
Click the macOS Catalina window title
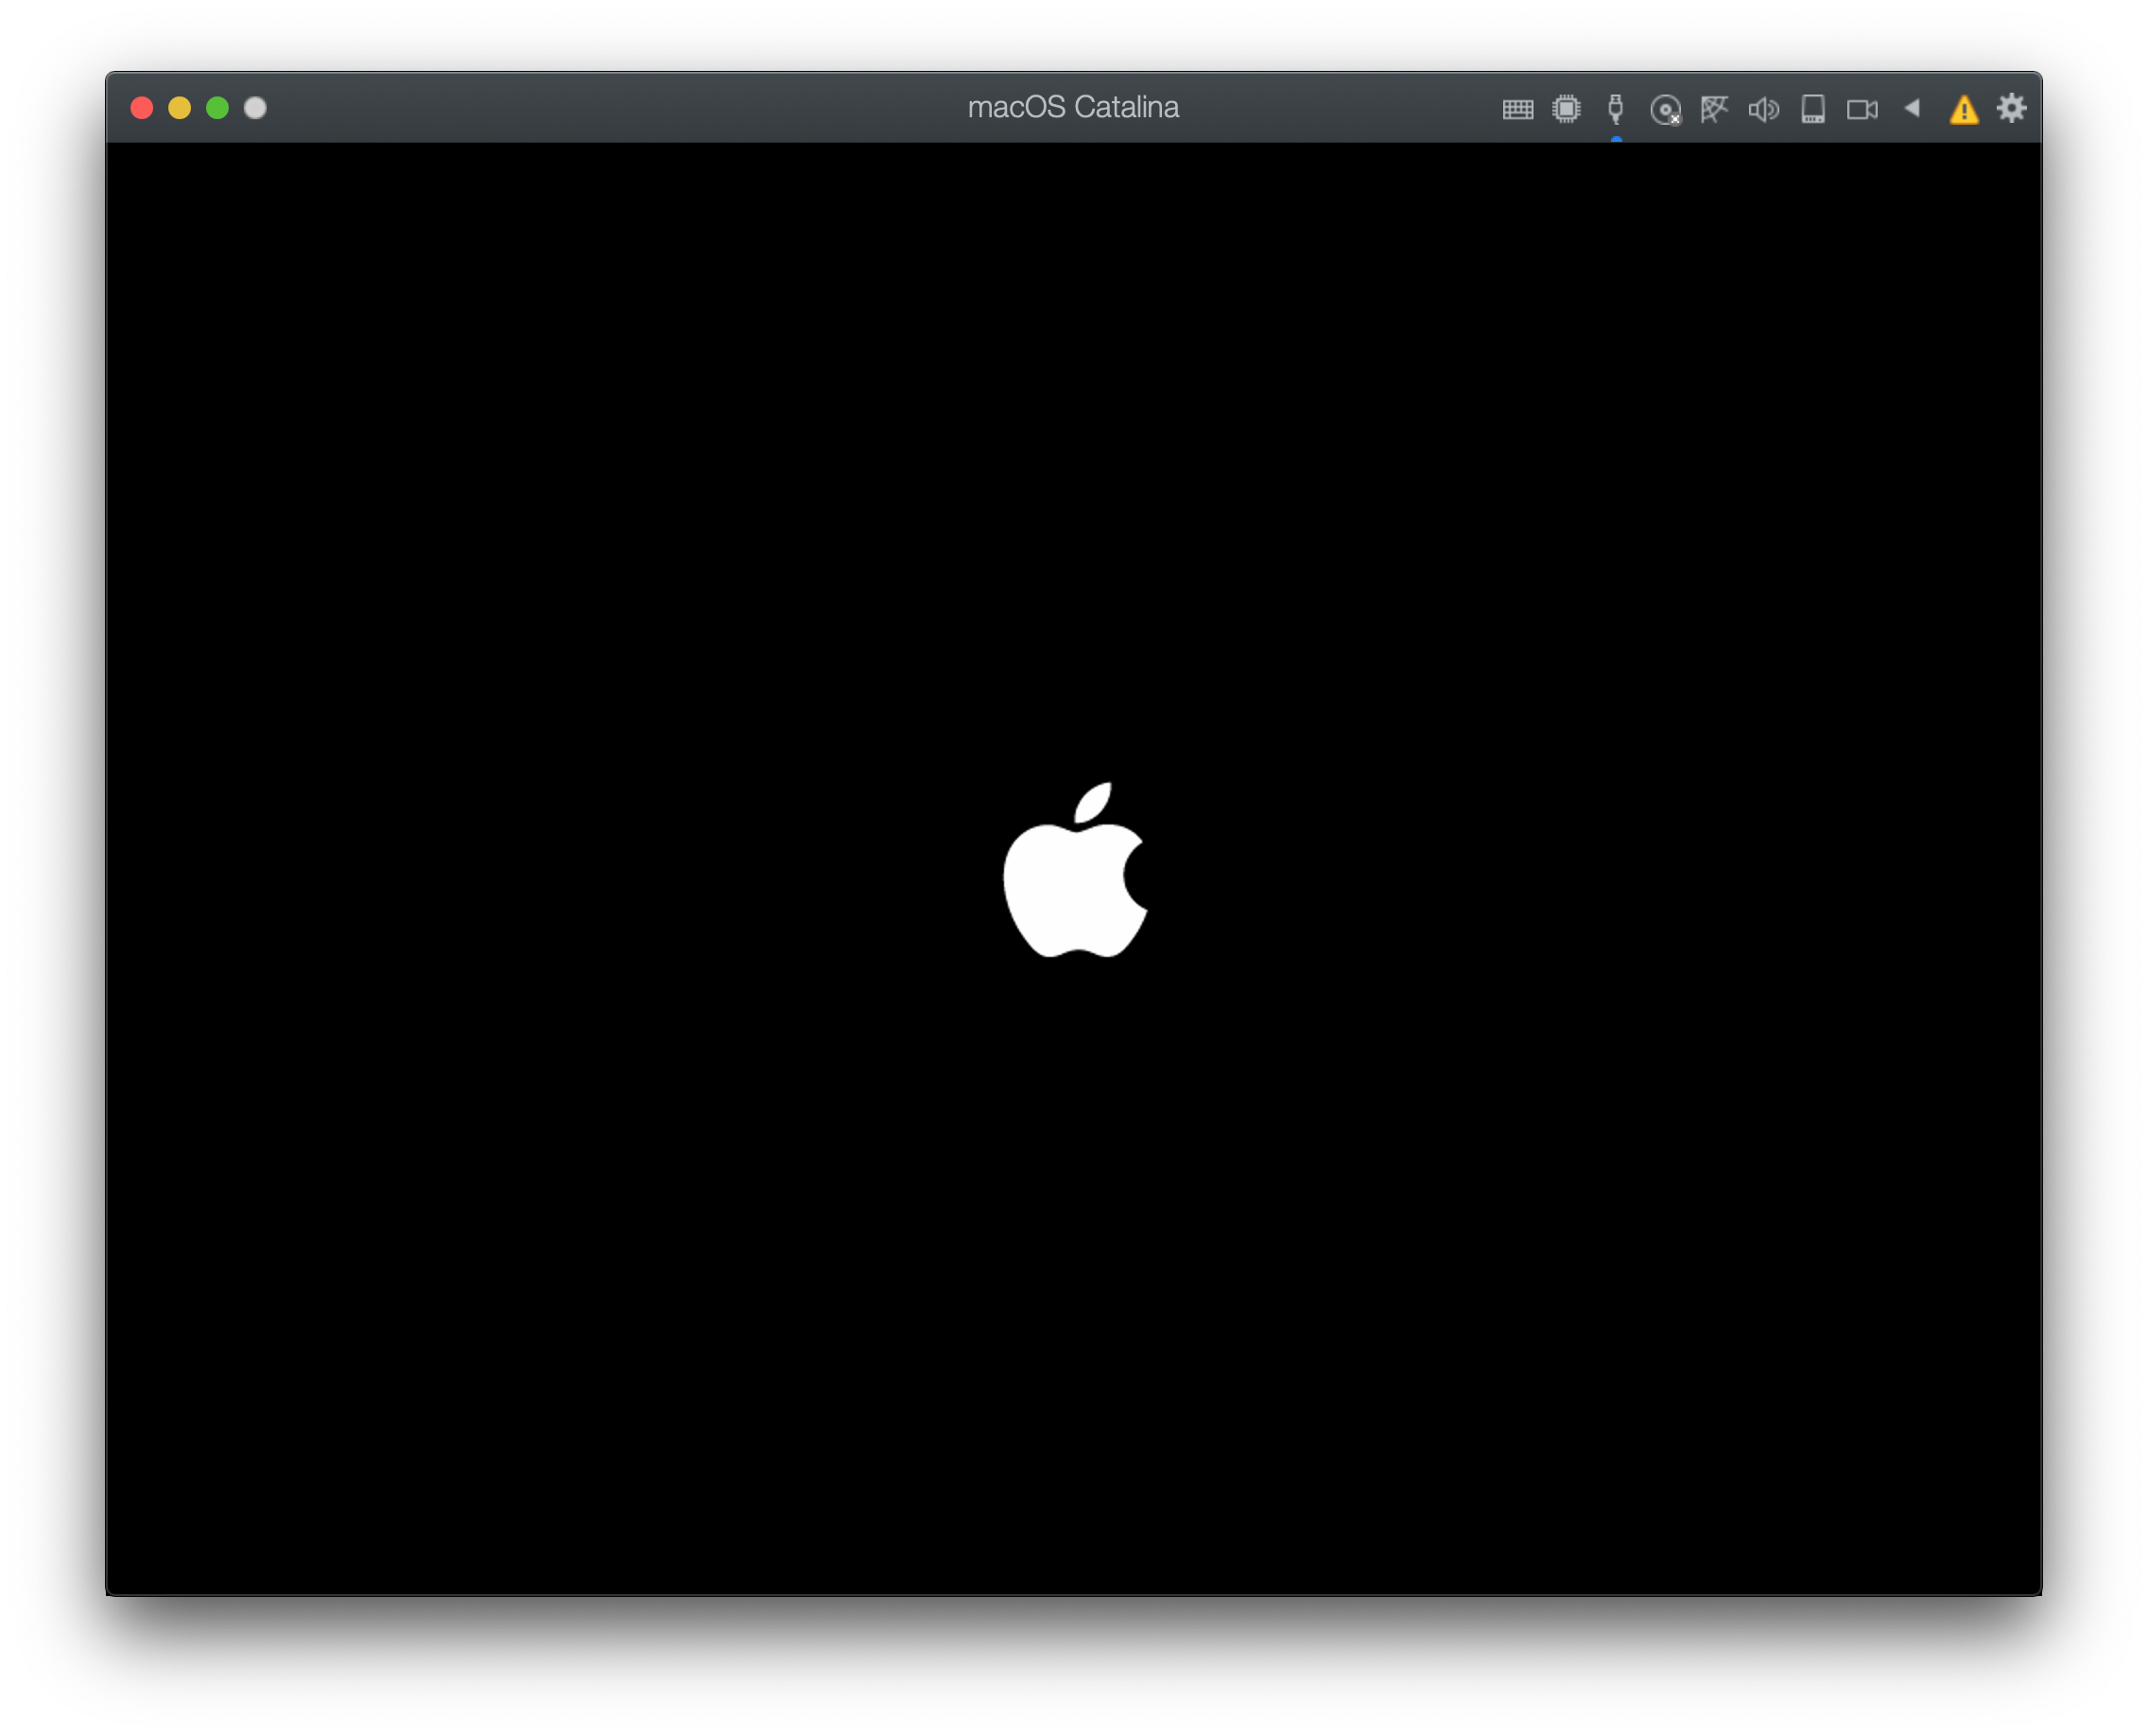(x=1073, y=107)
